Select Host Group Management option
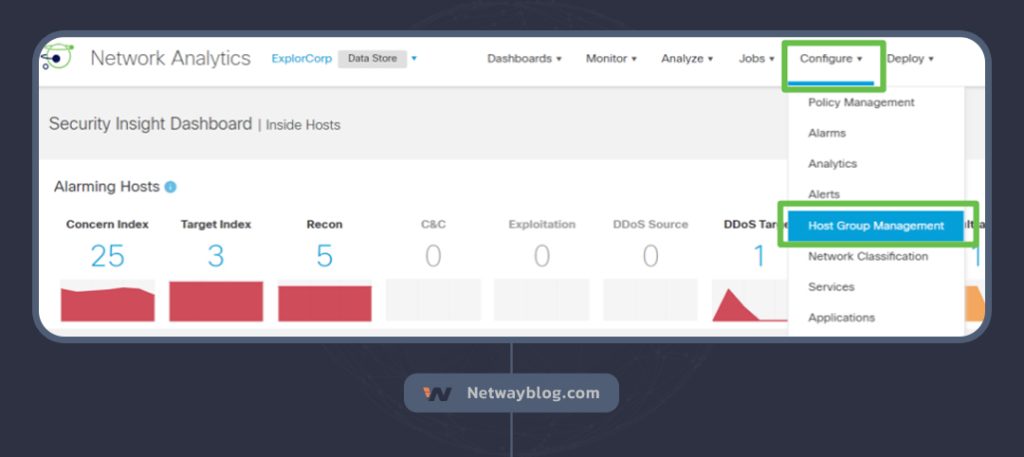Image resolution: width=1024 pixels, height=457 pixels. 875,226
